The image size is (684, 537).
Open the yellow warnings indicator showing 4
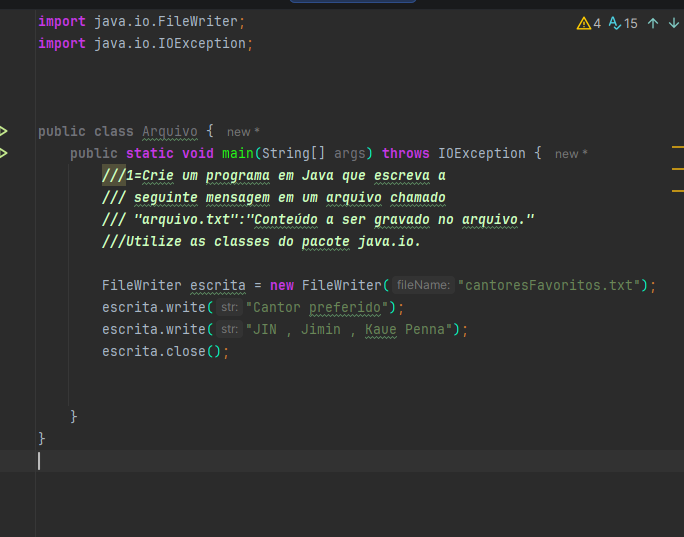click(588, 23)
